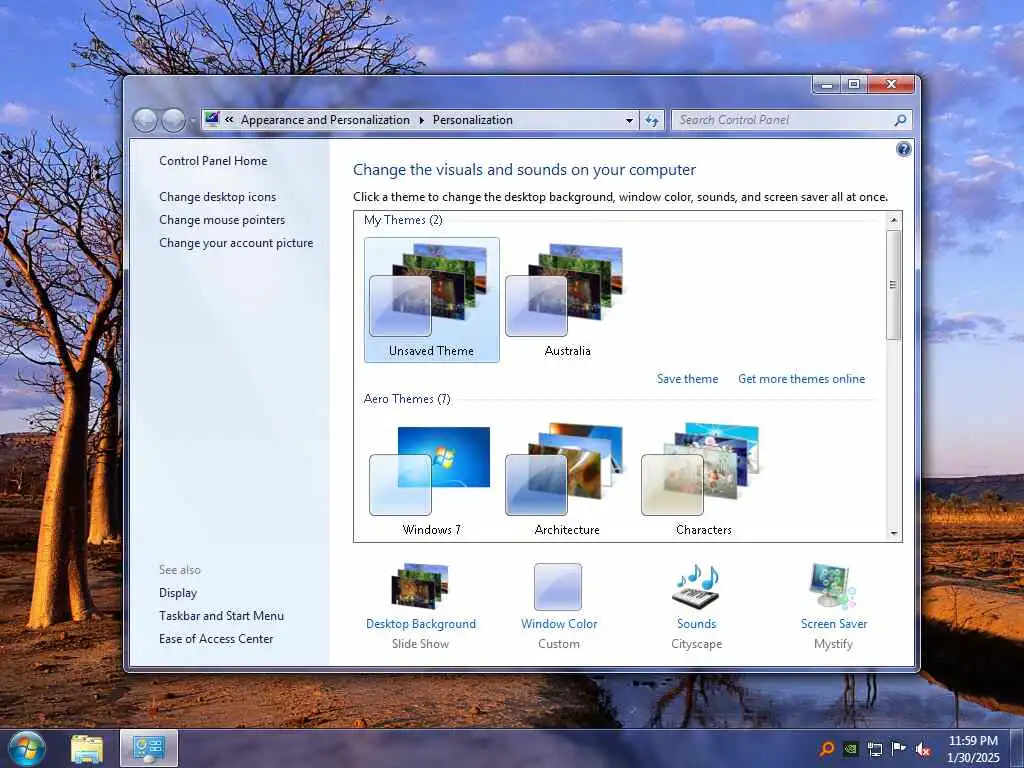This screenshot has width=1024, height=768.
Task: Pick the Architecture theme
Action: click(568, 480)
